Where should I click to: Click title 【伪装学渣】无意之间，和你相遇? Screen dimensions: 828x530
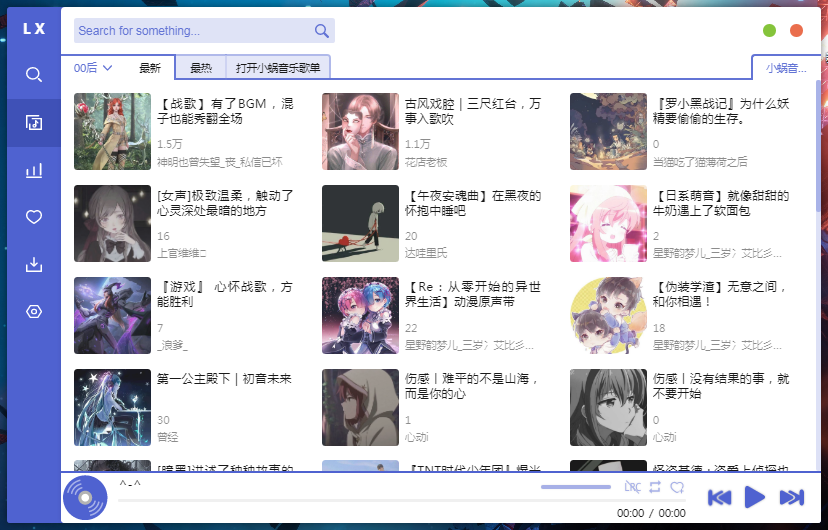[x=721, y=295]
